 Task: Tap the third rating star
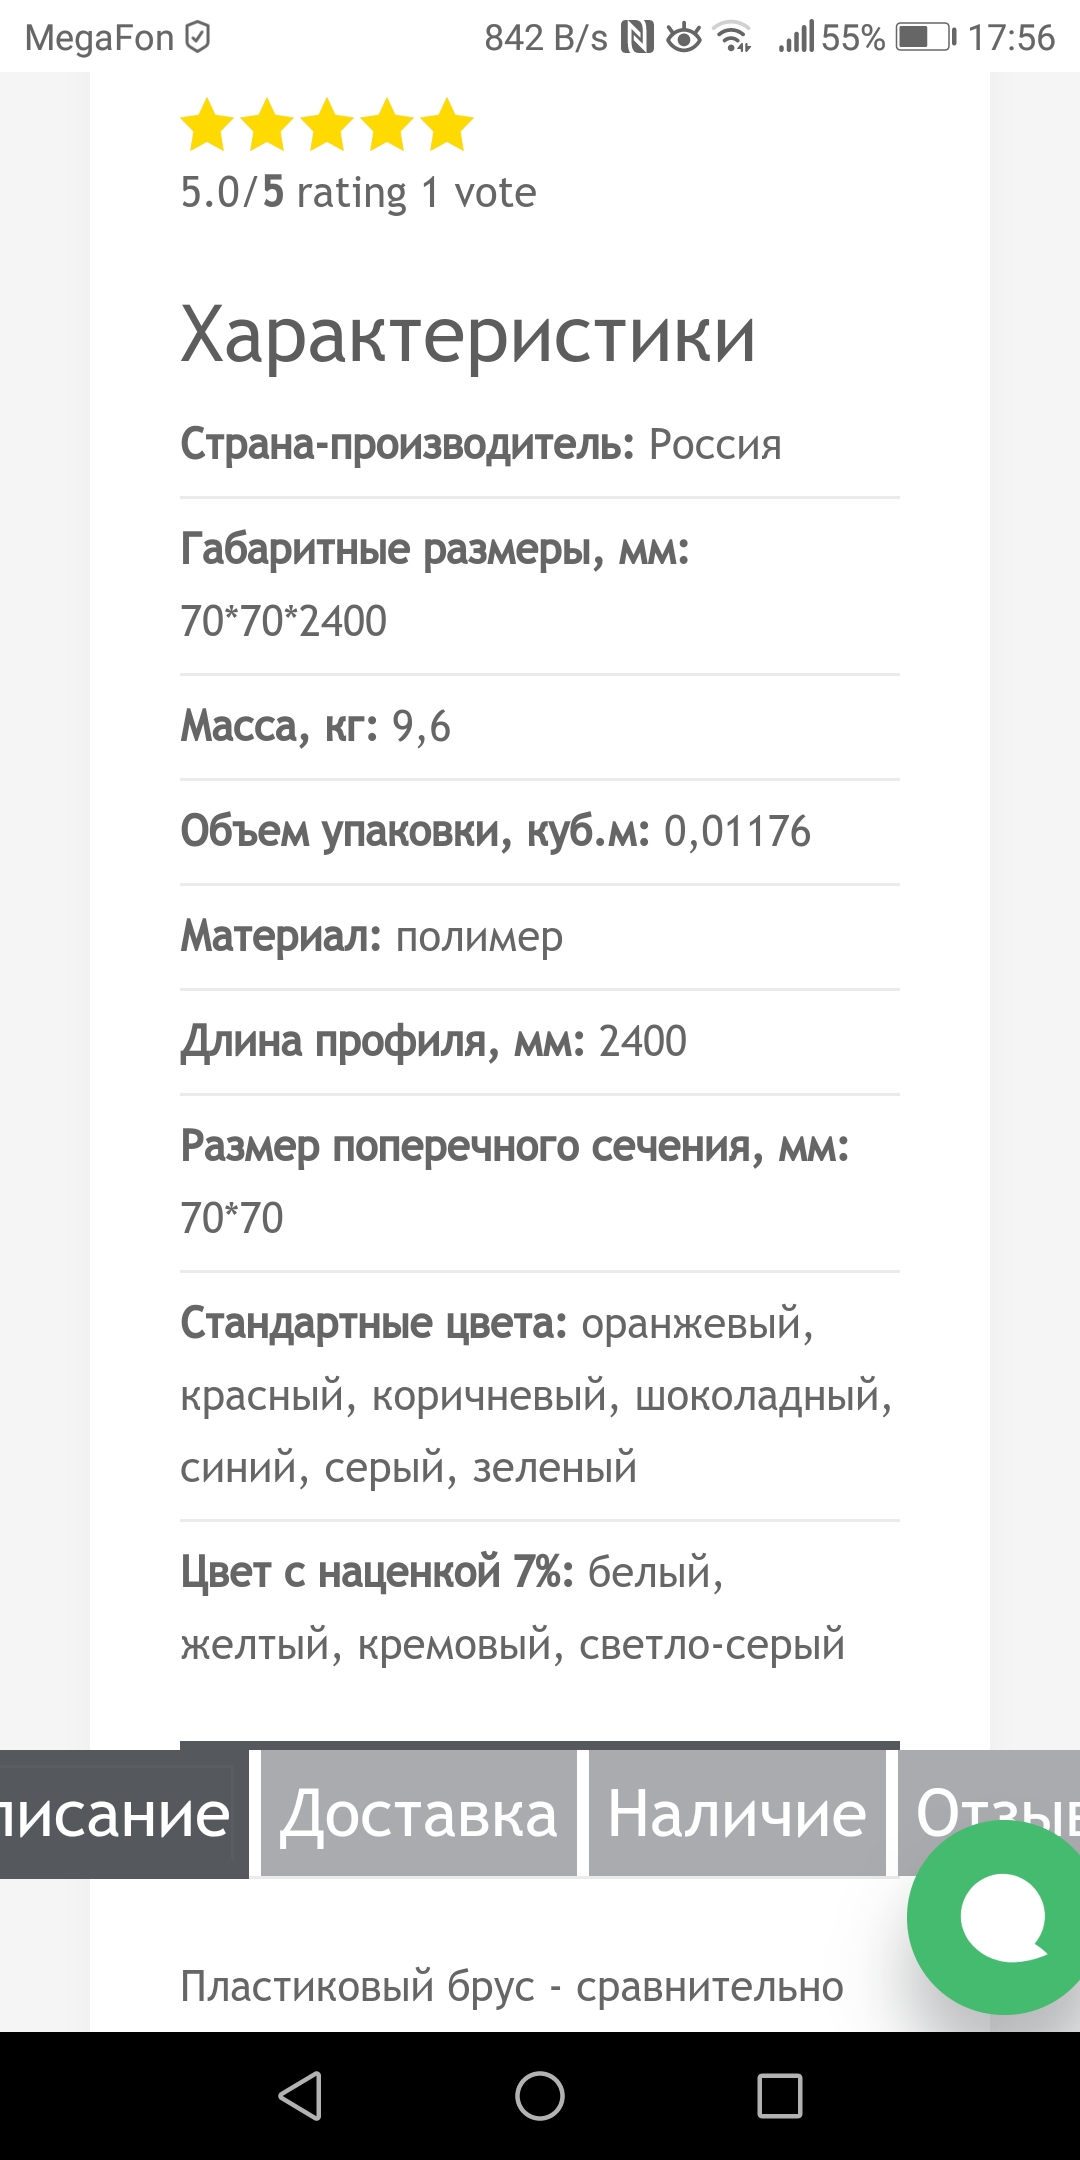pos(327,125)
